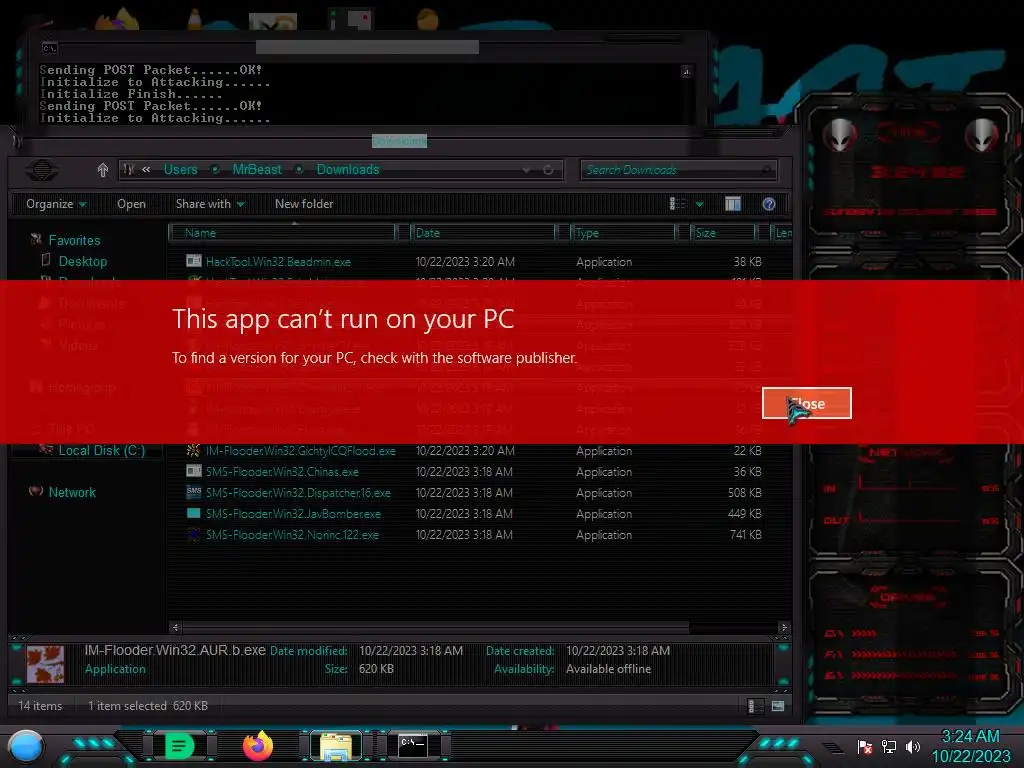Viewport: 1024px width, 768px height.
Task: Create a New folder
Action: click(x=304, y=204)
